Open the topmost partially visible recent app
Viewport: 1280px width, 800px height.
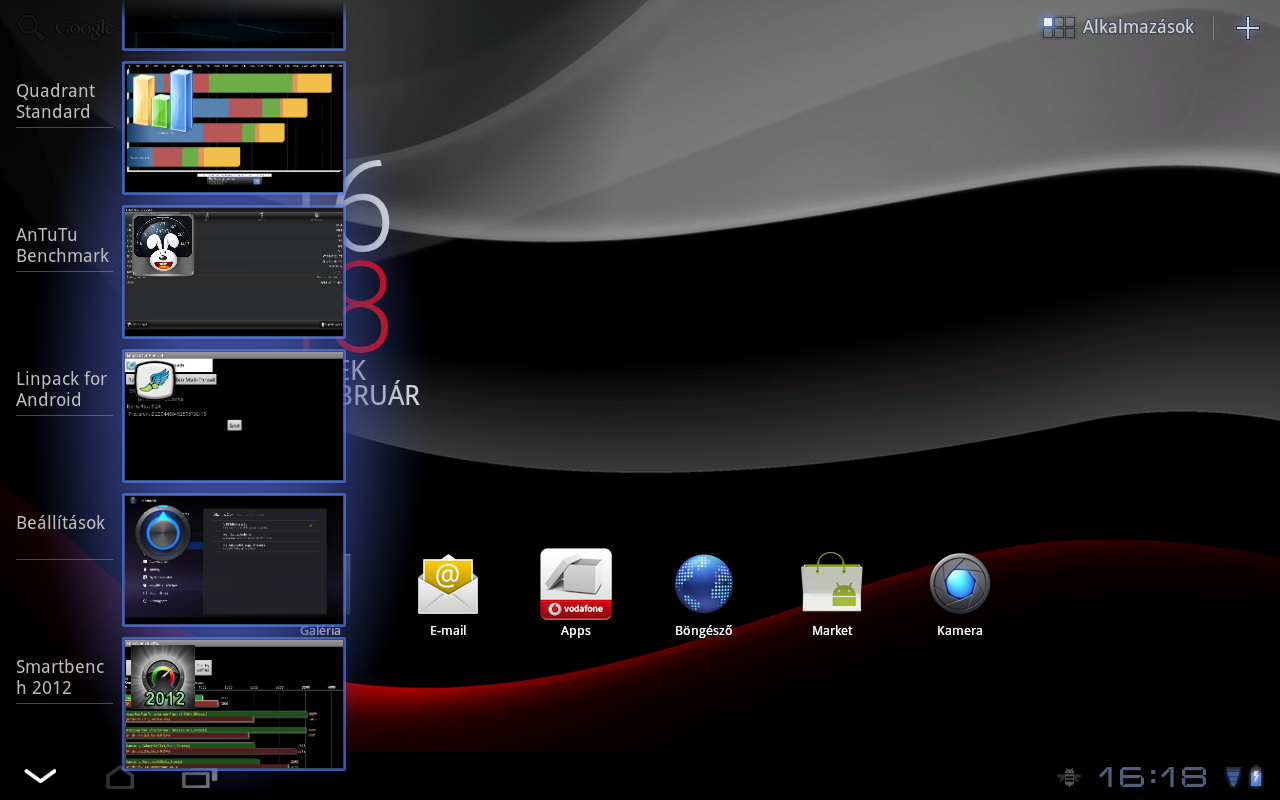(x=234, y=25)
